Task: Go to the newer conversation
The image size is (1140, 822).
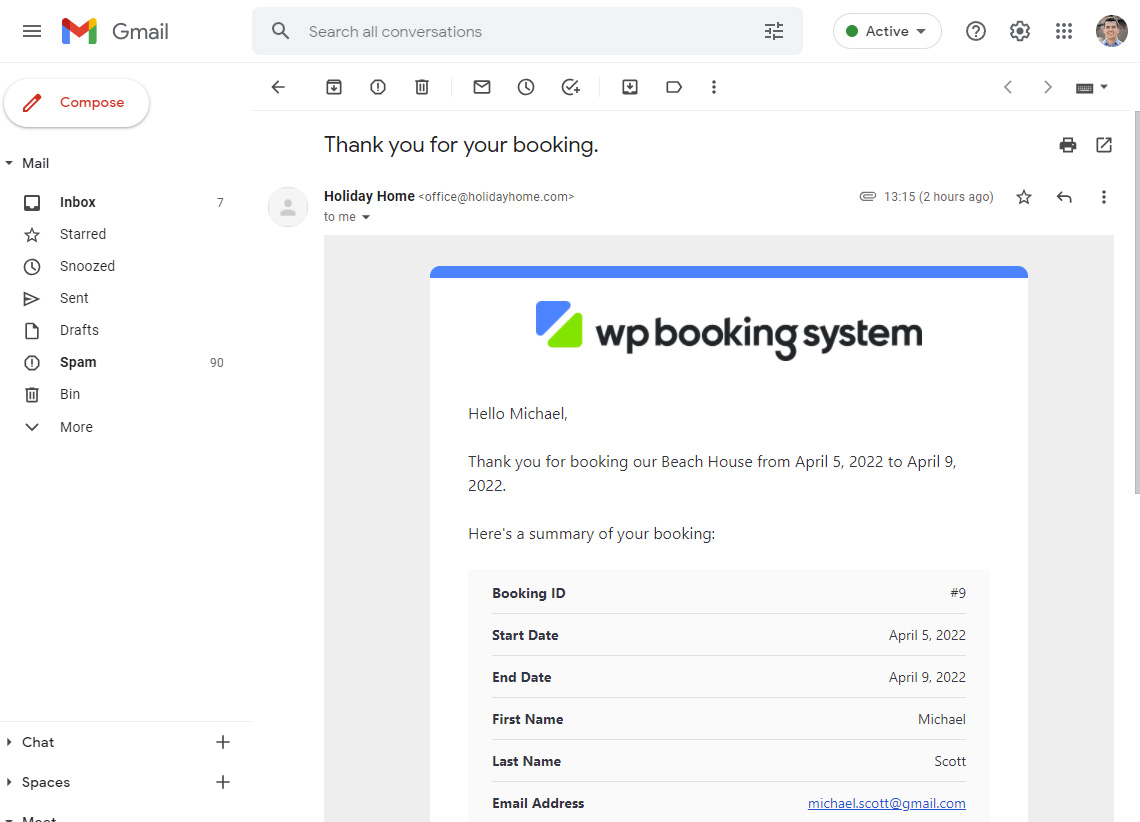Action: click(1008, 87)
